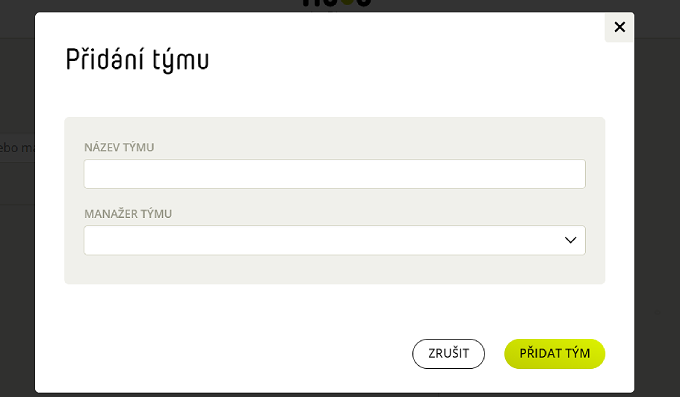Select the MANAŽER TÝMU field label
680x397 pixels.
(x=128, y=214)
